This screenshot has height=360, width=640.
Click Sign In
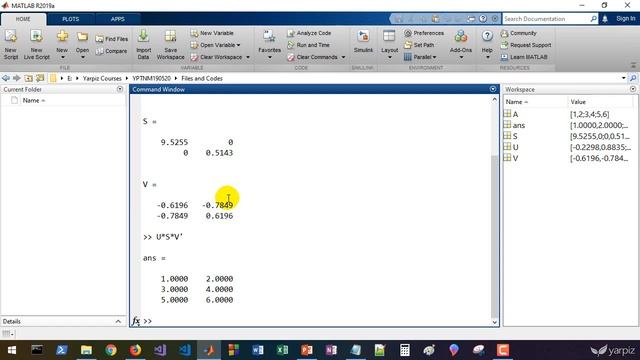(625, 19)
